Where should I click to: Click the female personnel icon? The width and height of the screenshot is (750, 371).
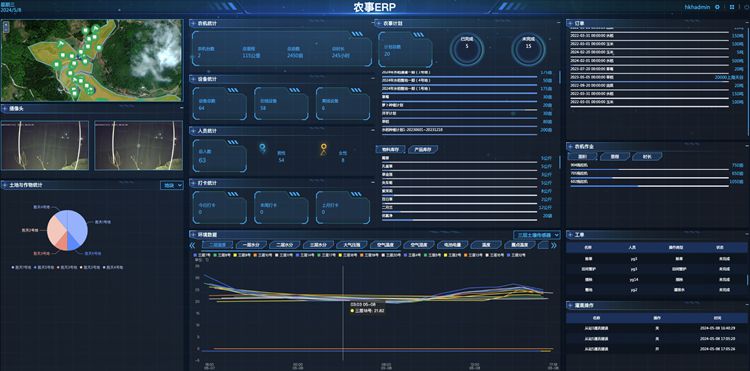click(324, 149)
